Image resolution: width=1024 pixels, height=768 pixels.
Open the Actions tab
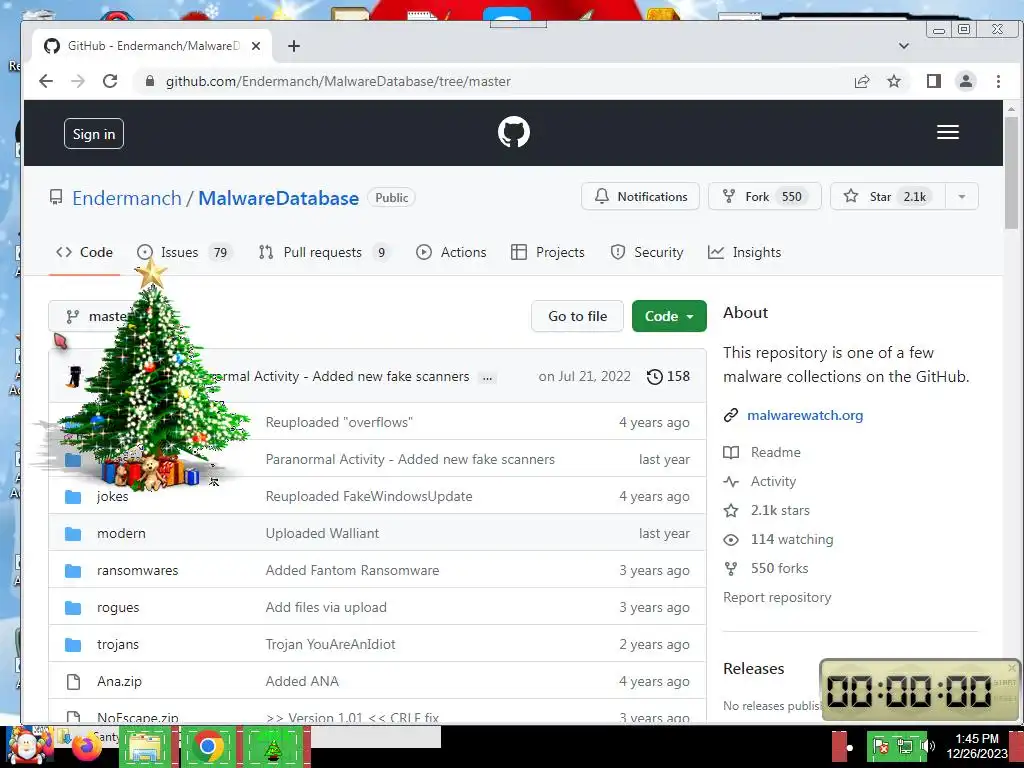451,252
